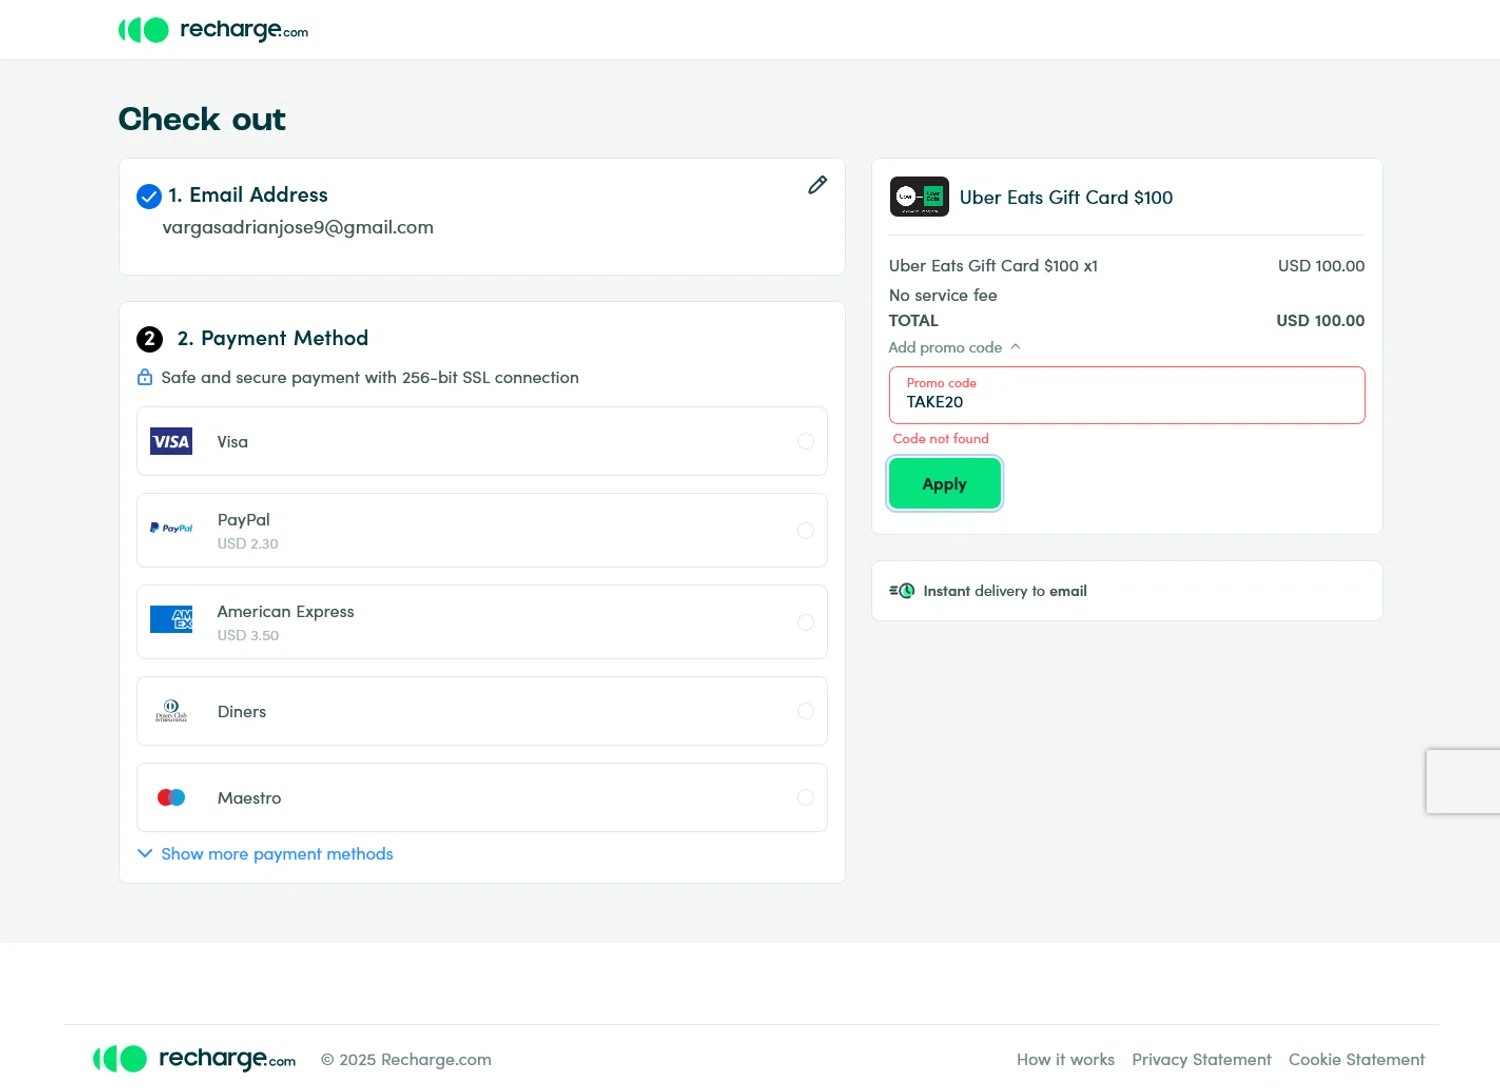This screenshot has height=1092, width=1500.
Task: Click the Uber Eats gift card thumbnail
Action: [919, 197]
